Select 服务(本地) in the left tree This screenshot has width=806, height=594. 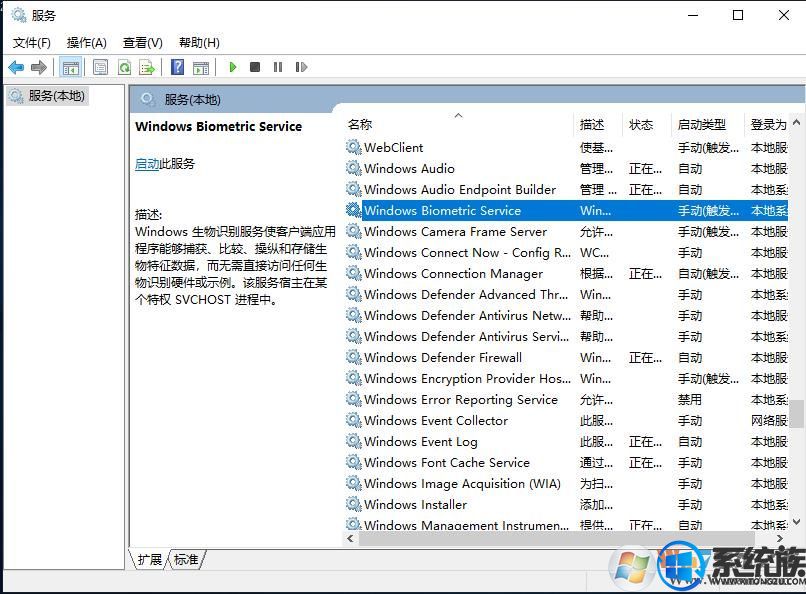(x=48, y=96)
